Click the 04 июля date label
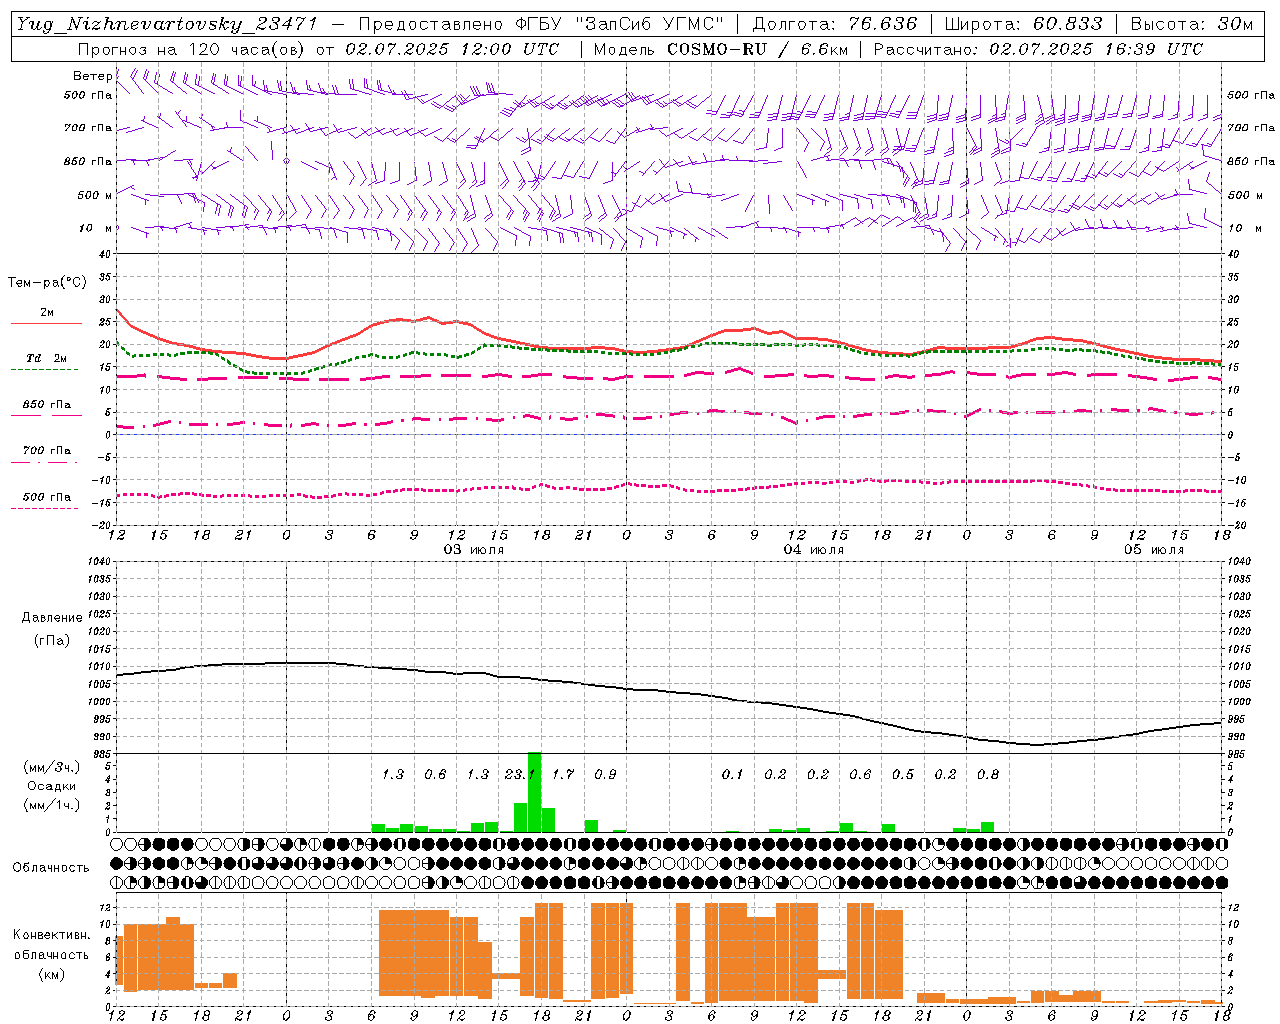Screen dimensions: 1280x1024 click(x=814, y=550)
